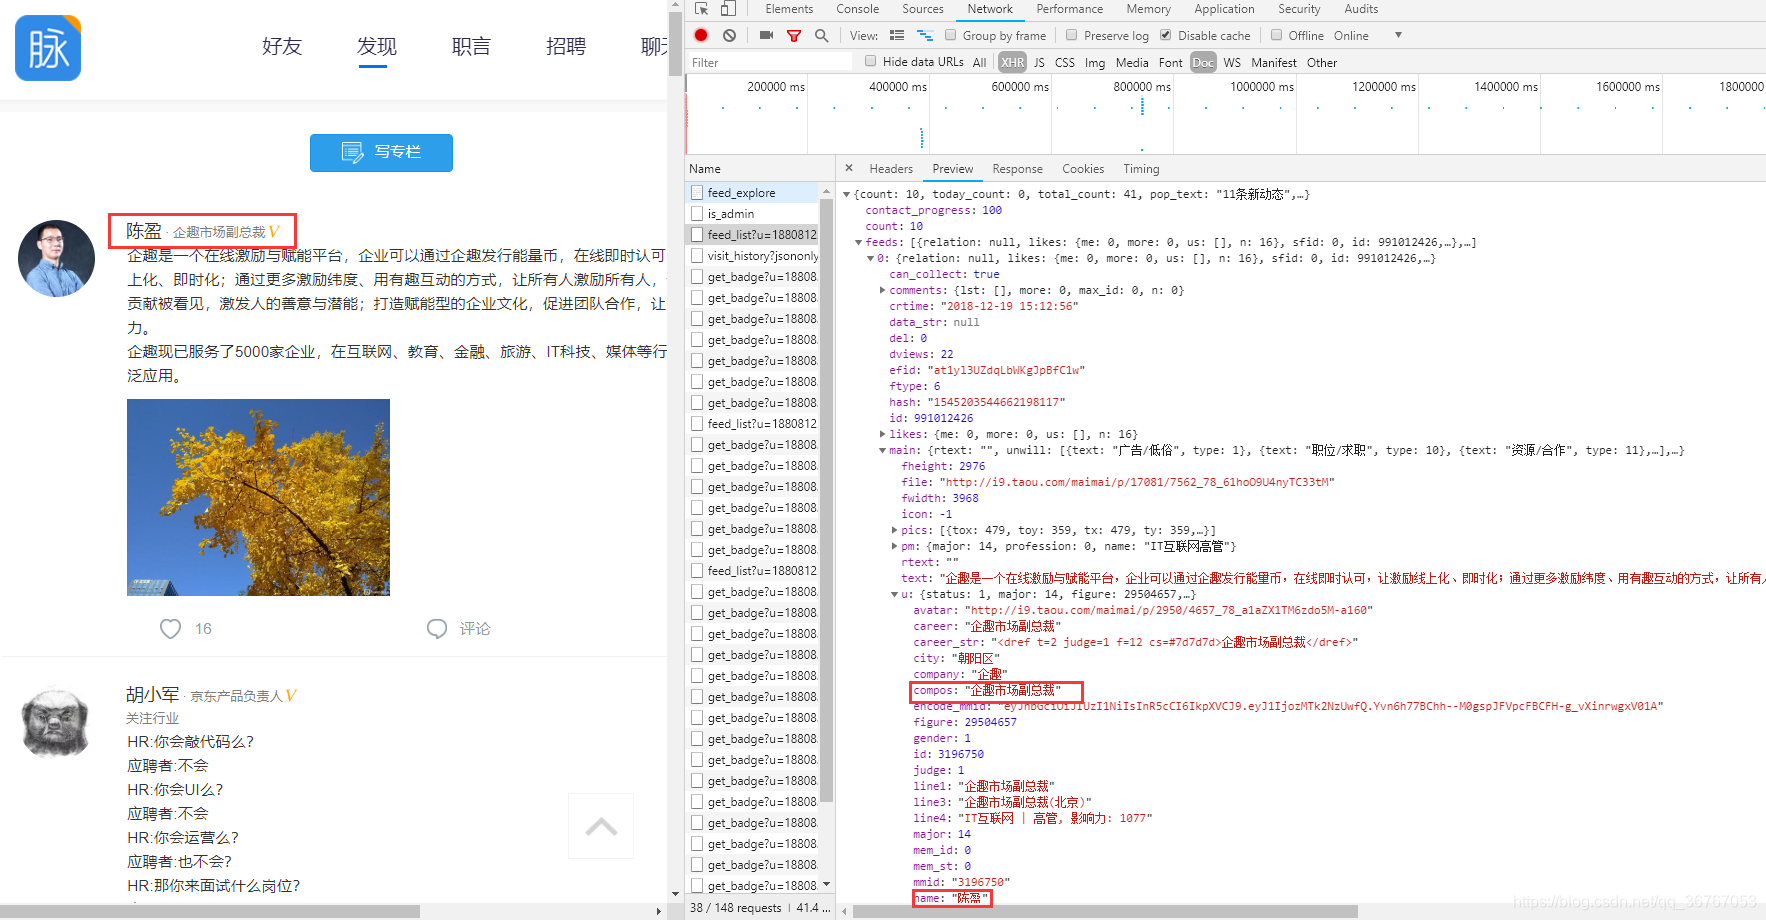This screenshot has width=1766, height=920.
Task: Click the Maimai logo icon
Action: [x=48, y=48]
